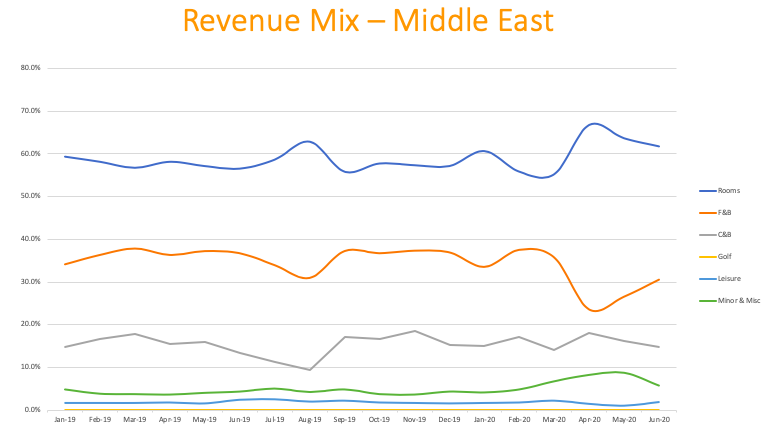Click the Jan-20 x-axis label
The image size is (773, 440).
click(x=485, y=420)
